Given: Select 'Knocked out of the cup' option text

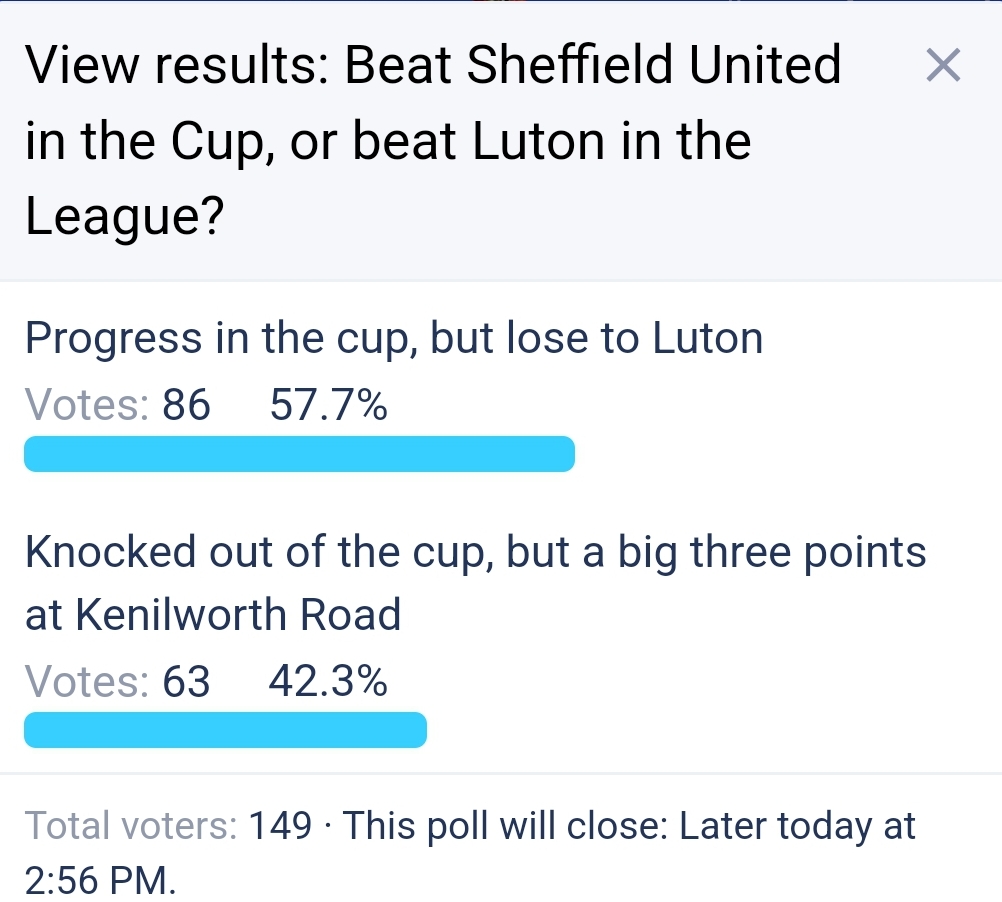Looking at the screenshot, I should point(259,551).
